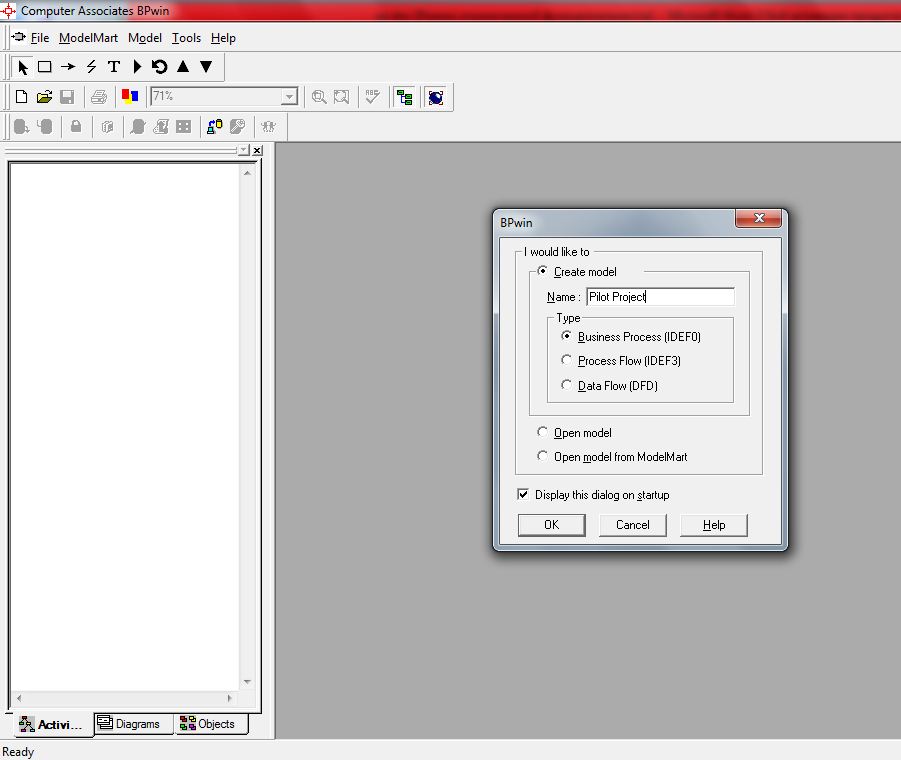901x760 pixels.
Task: Click the ModelMart lock icon
Action: pyautogui.click(x=76, y=126)
